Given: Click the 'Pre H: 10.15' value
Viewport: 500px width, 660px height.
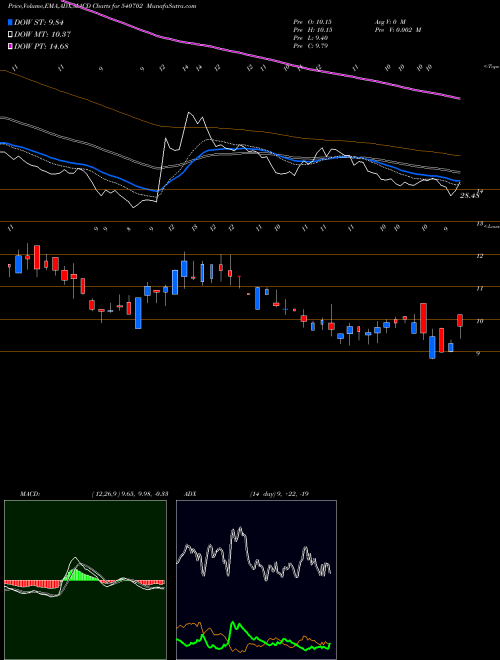Looking at the screenshot, I should [x=312, y=30].
